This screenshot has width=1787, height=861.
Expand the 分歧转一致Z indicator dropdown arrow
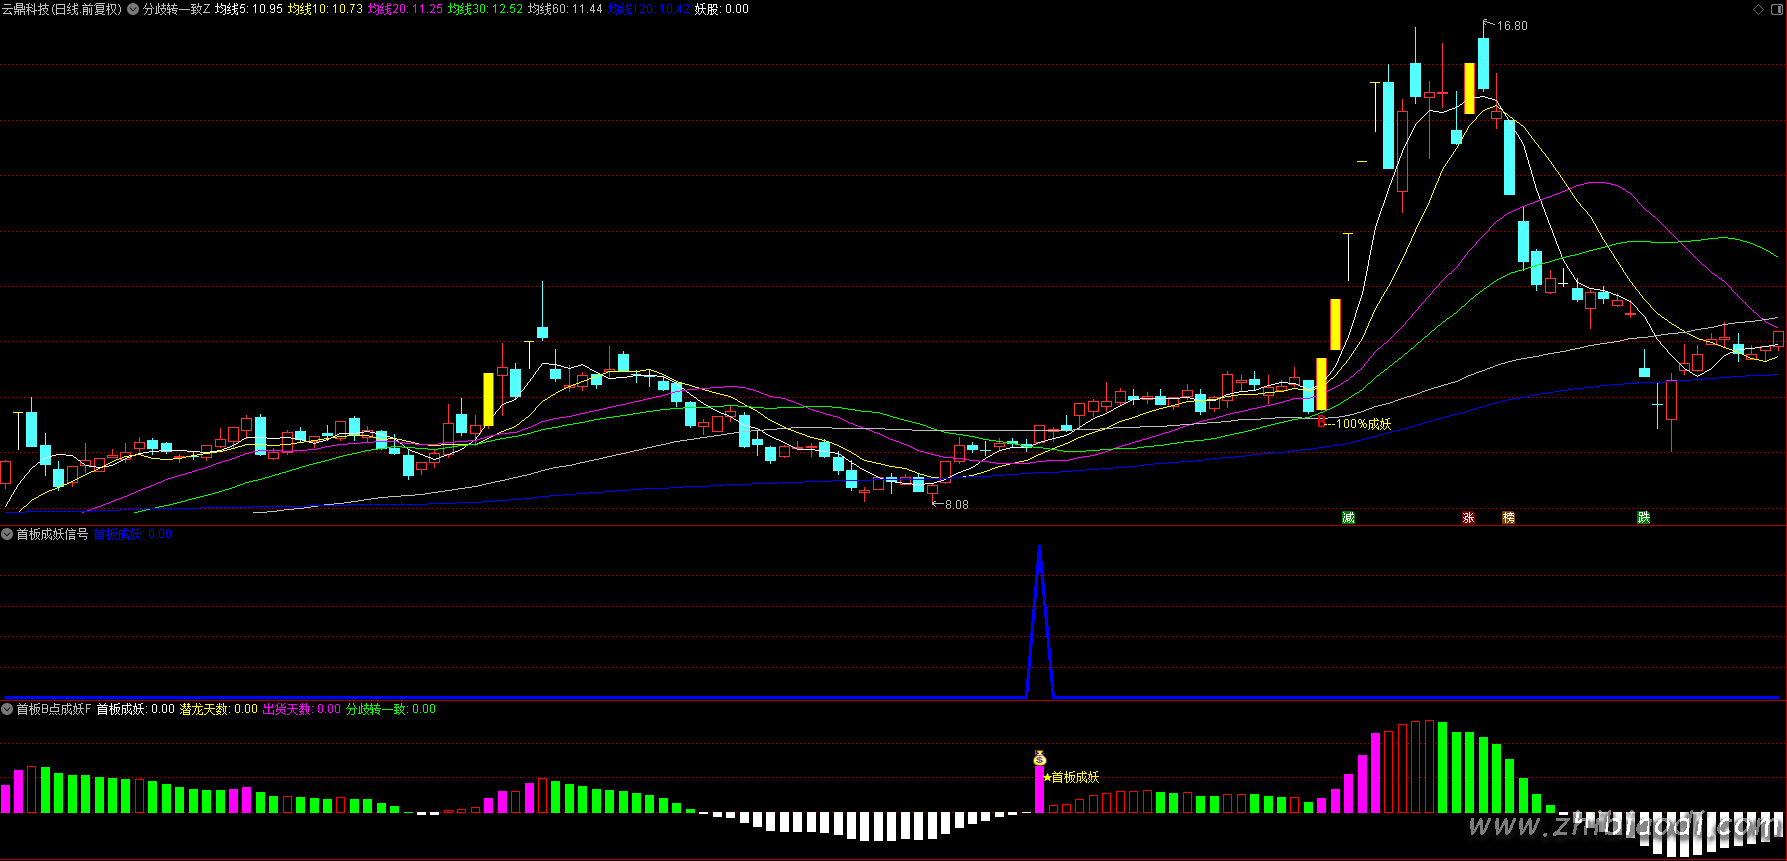133,9
